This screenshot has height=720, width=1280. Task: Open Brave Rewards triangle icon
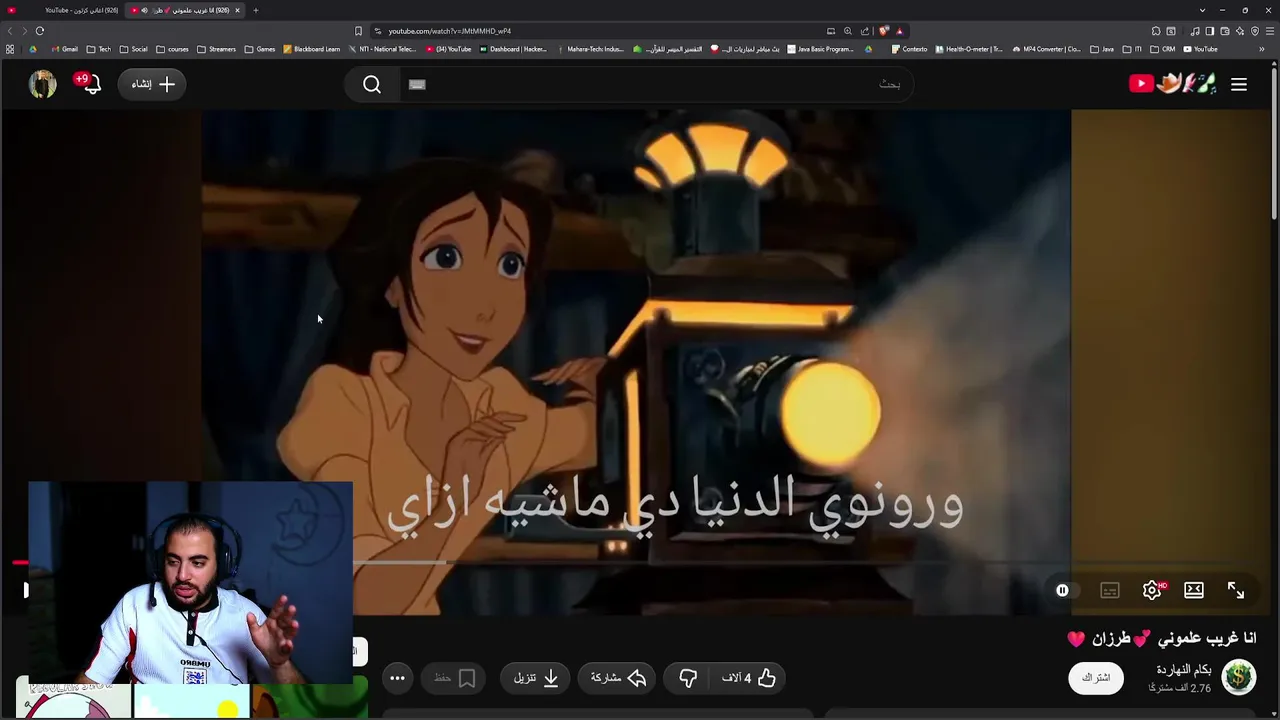pos(899,31)
